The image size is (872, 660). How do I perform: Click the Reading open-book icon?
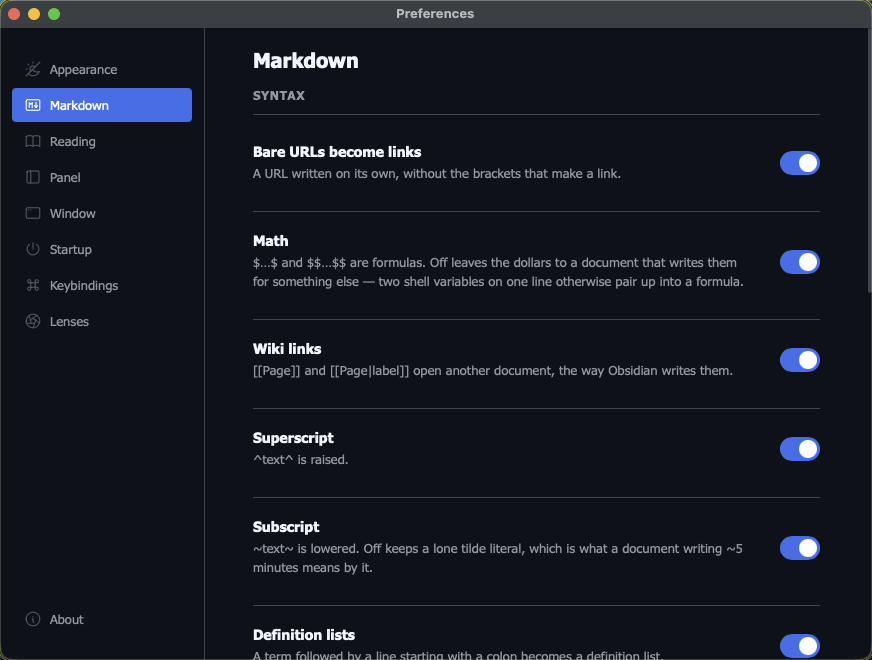[x=33, y=141]
